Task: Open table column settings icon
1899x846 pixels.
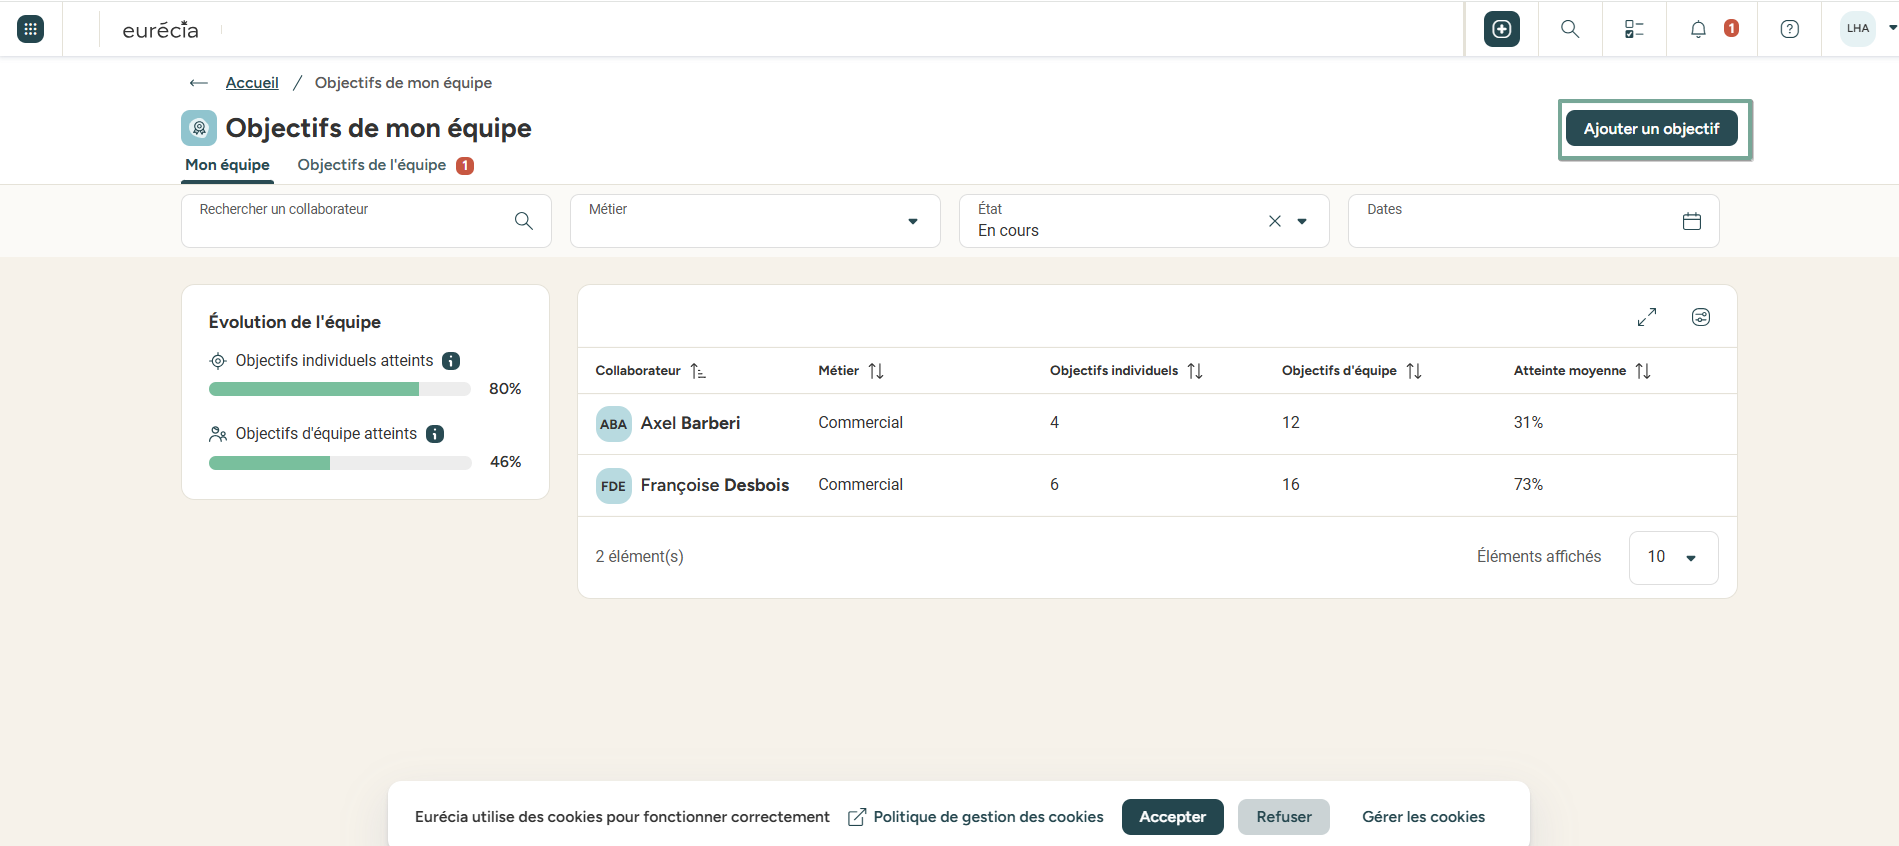Action: click(x=1701, y=317)
